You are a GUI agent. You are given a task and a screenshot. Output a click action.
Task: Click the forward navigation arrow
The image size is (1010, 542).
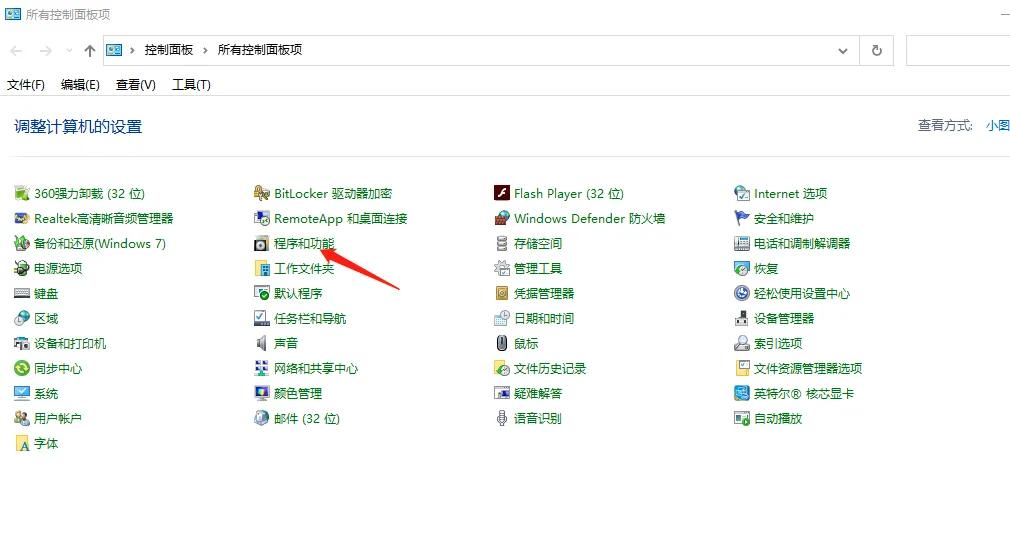46,50
